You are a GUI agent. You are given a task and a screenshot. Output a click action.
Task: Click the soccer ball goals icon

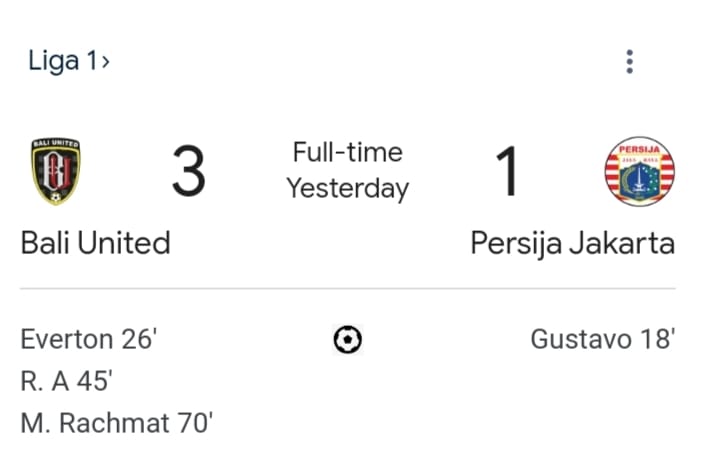coord(347,340)
